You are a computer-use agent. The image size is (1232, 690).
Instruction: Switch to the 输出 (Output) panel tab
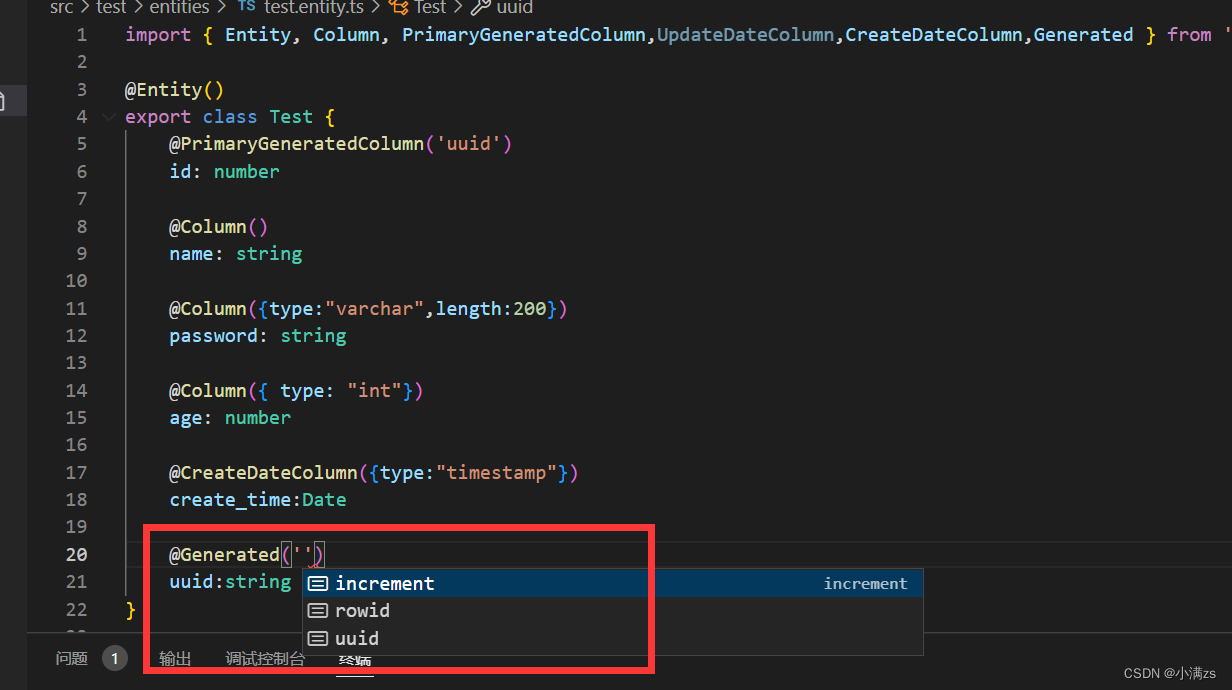click(x=175, y=658)
